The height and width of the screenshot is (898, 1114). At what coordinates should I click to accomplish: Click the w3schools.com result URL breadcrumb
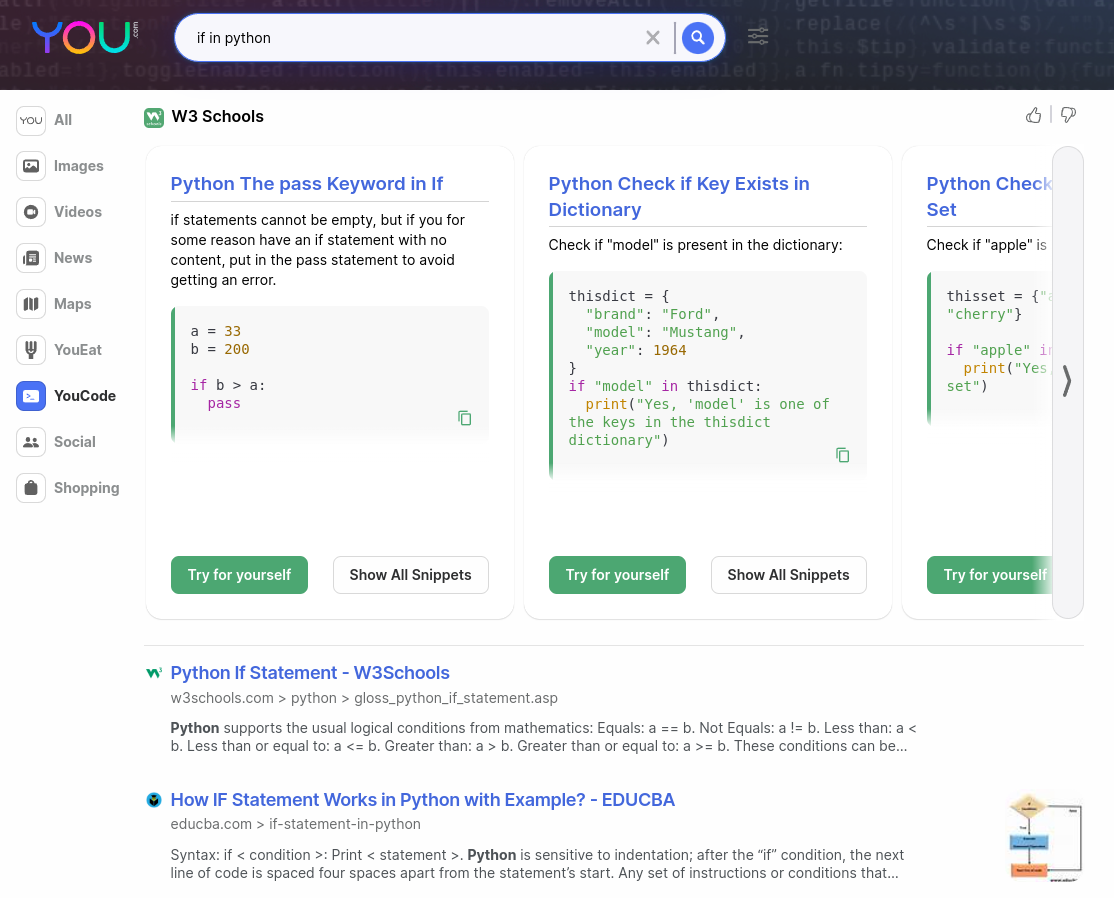click(364, 698)
